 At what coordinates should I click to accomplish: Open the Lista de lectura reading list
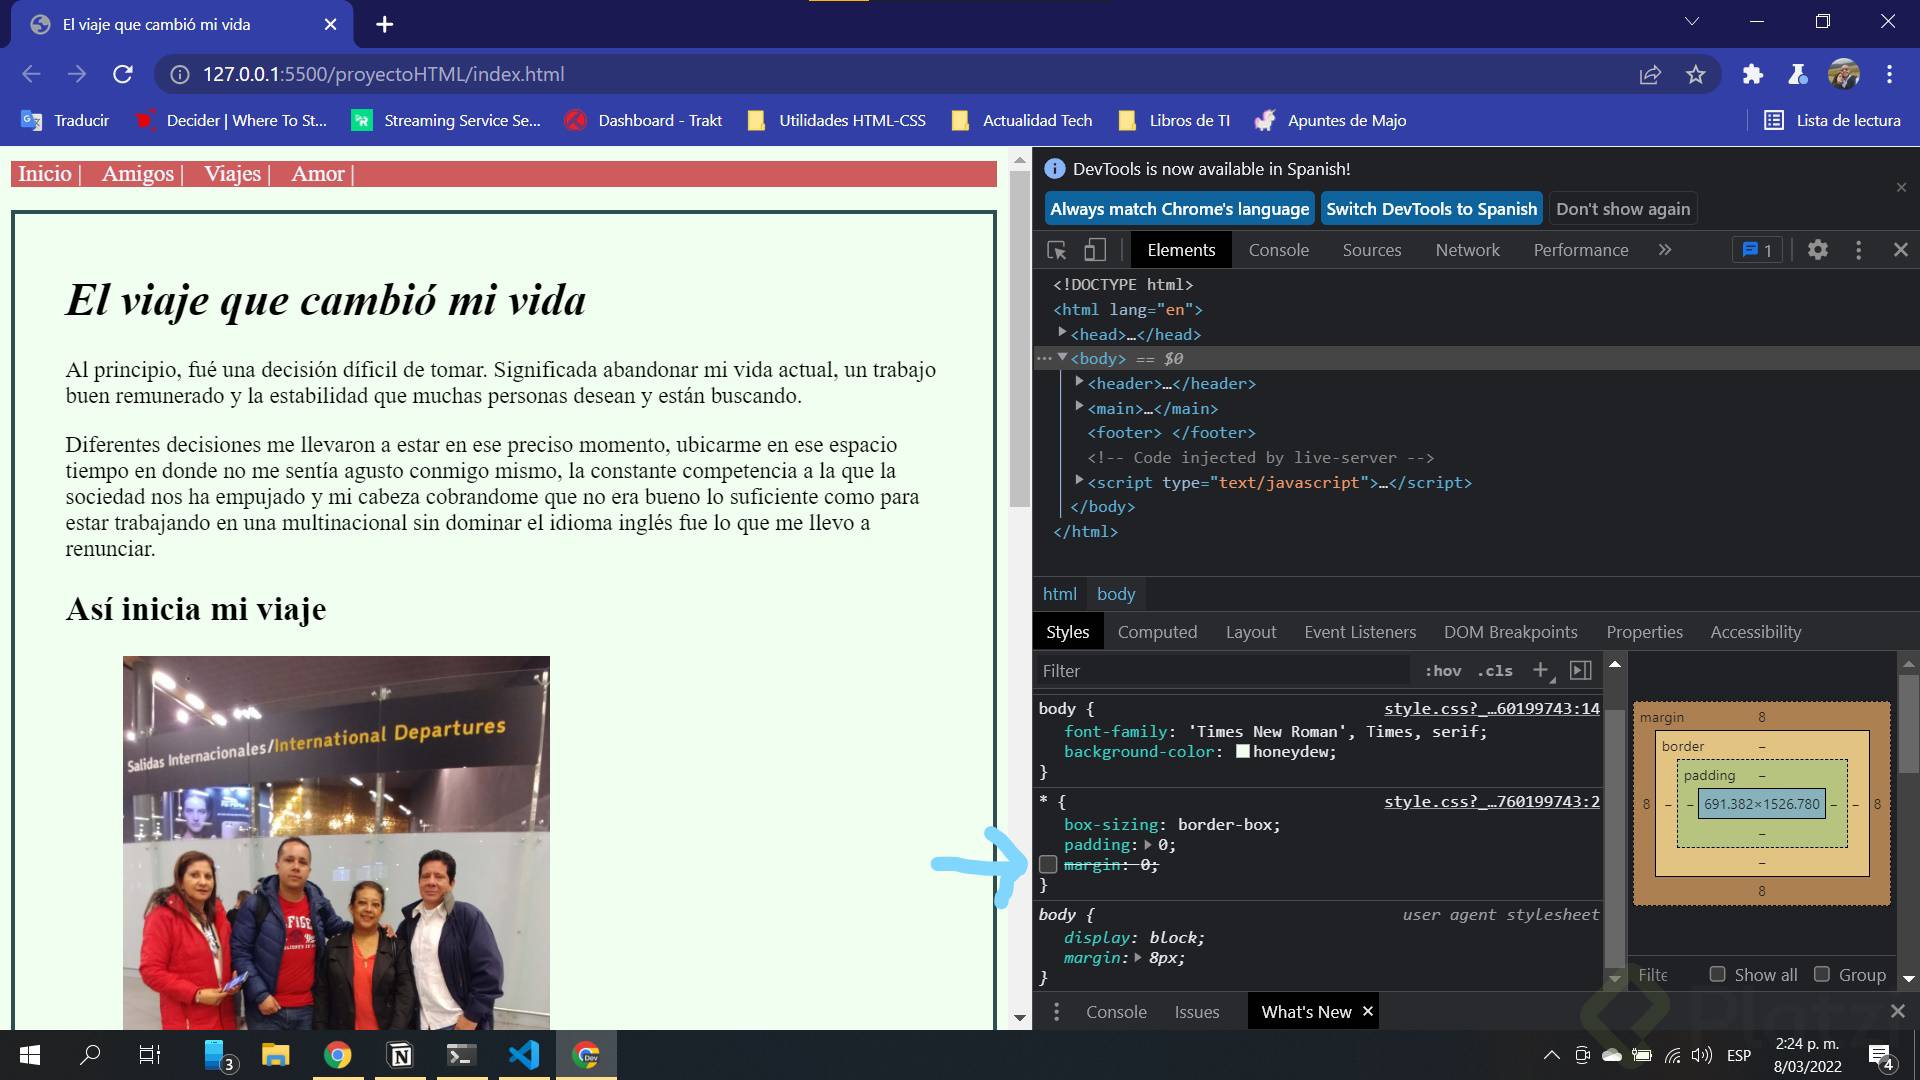coord(1833,120)
